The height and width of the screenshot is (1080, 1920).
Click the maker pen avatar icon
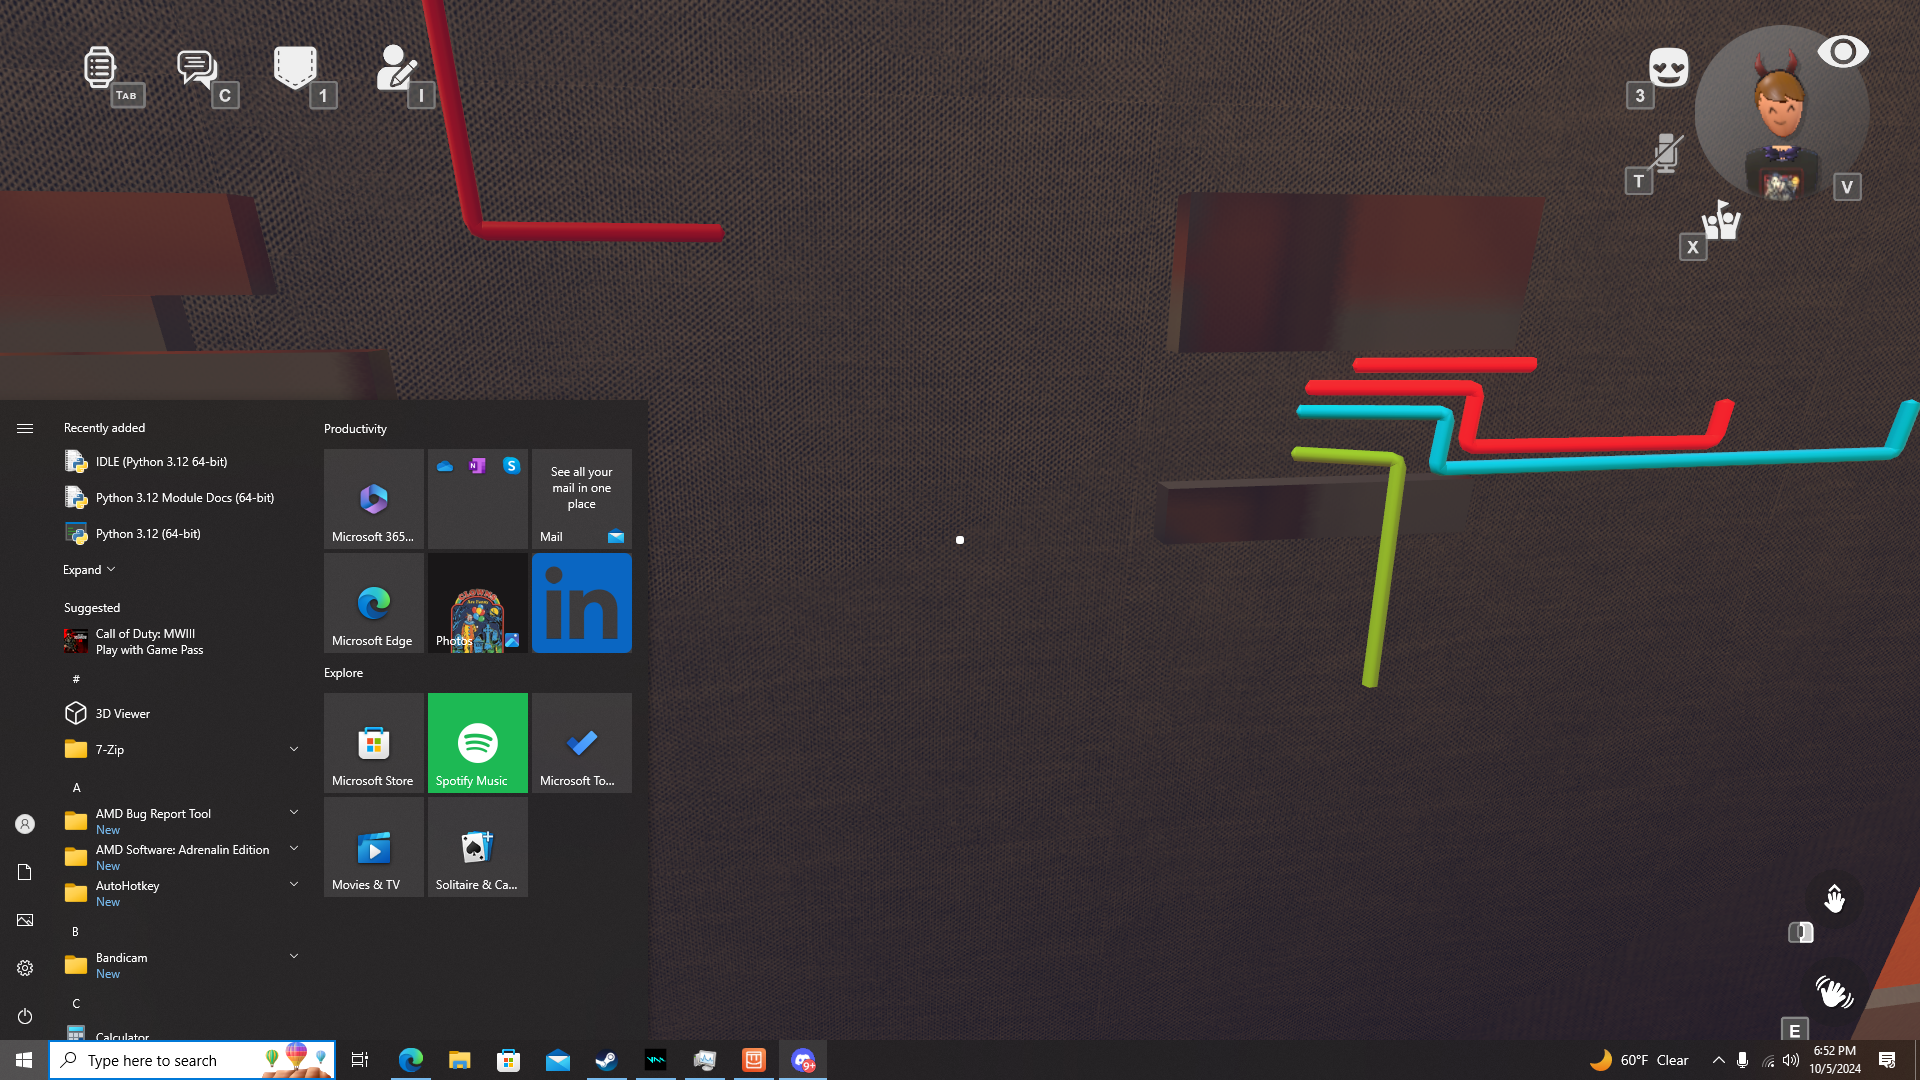pyautogui.click(x=396, y=68)
